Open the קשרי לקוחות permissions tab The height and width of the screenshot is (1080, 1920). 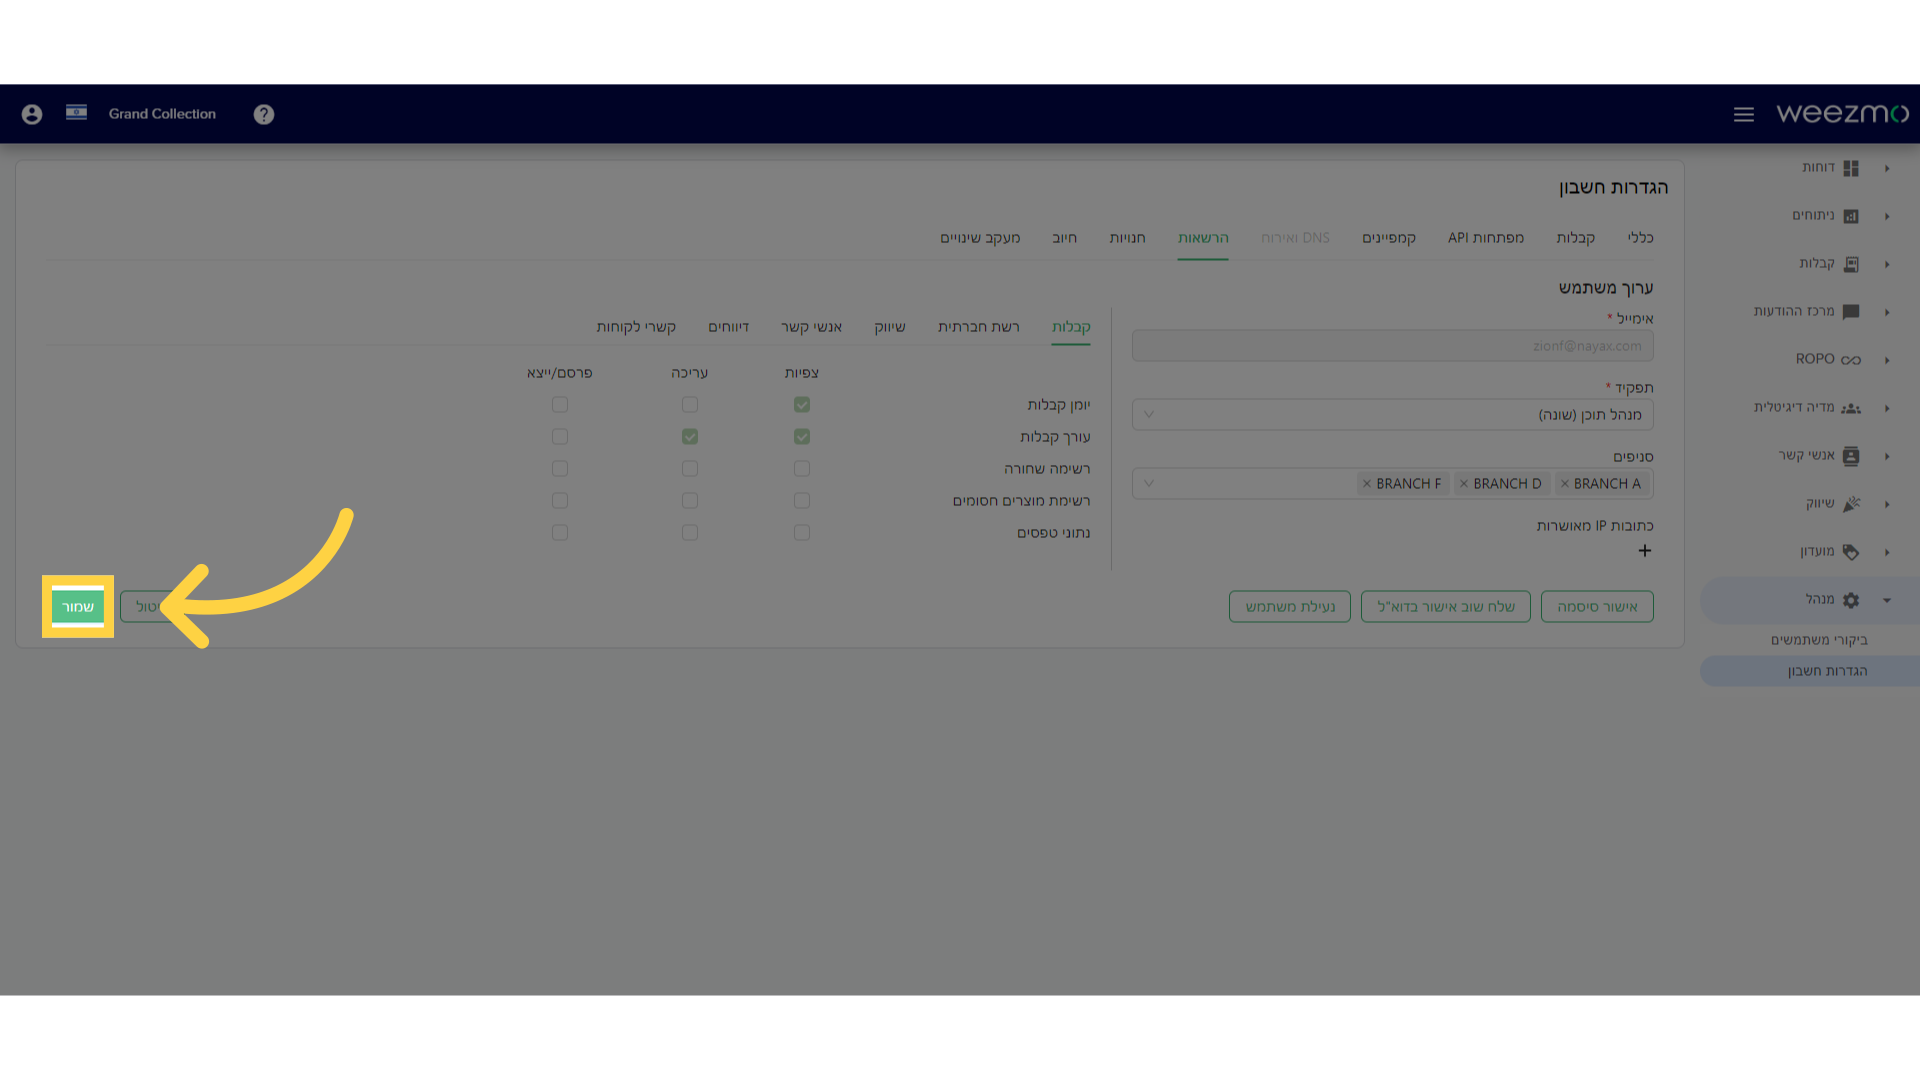636,327
